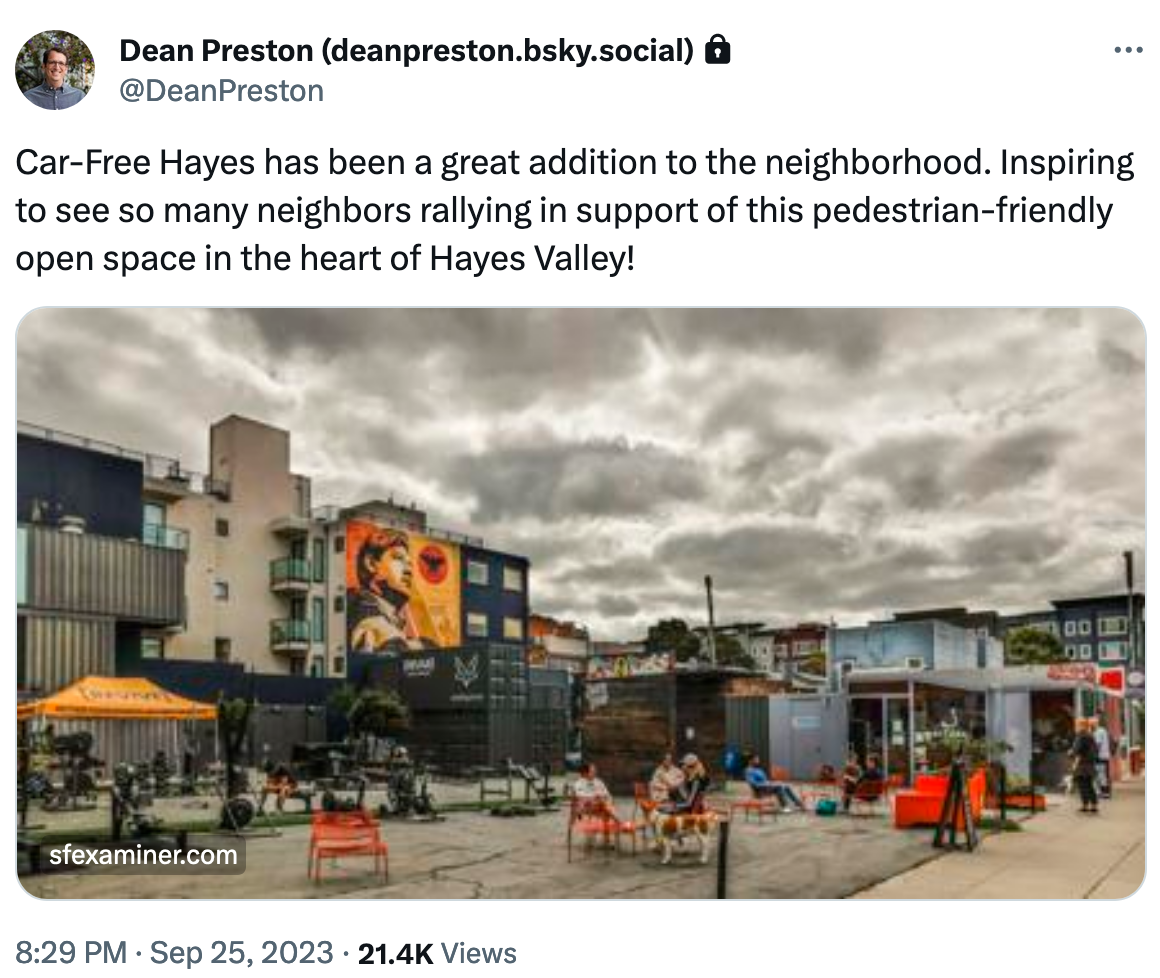Click the phrase Hayes Valley! in the tweet
Image resolution: width=1160 pixels, height=978 pixels.
tap(532, 259)
